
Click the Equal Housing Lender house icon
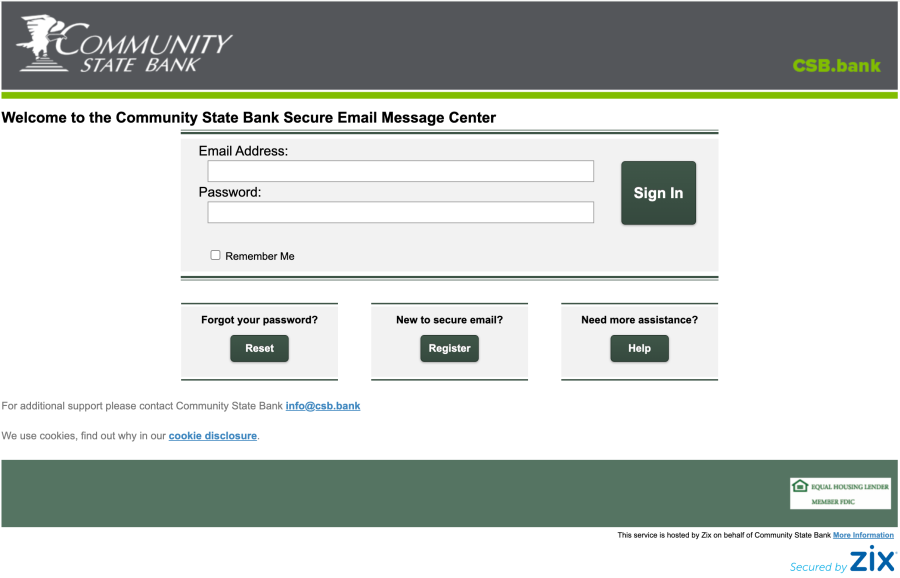pyautogui.click(x=800, y=487)
